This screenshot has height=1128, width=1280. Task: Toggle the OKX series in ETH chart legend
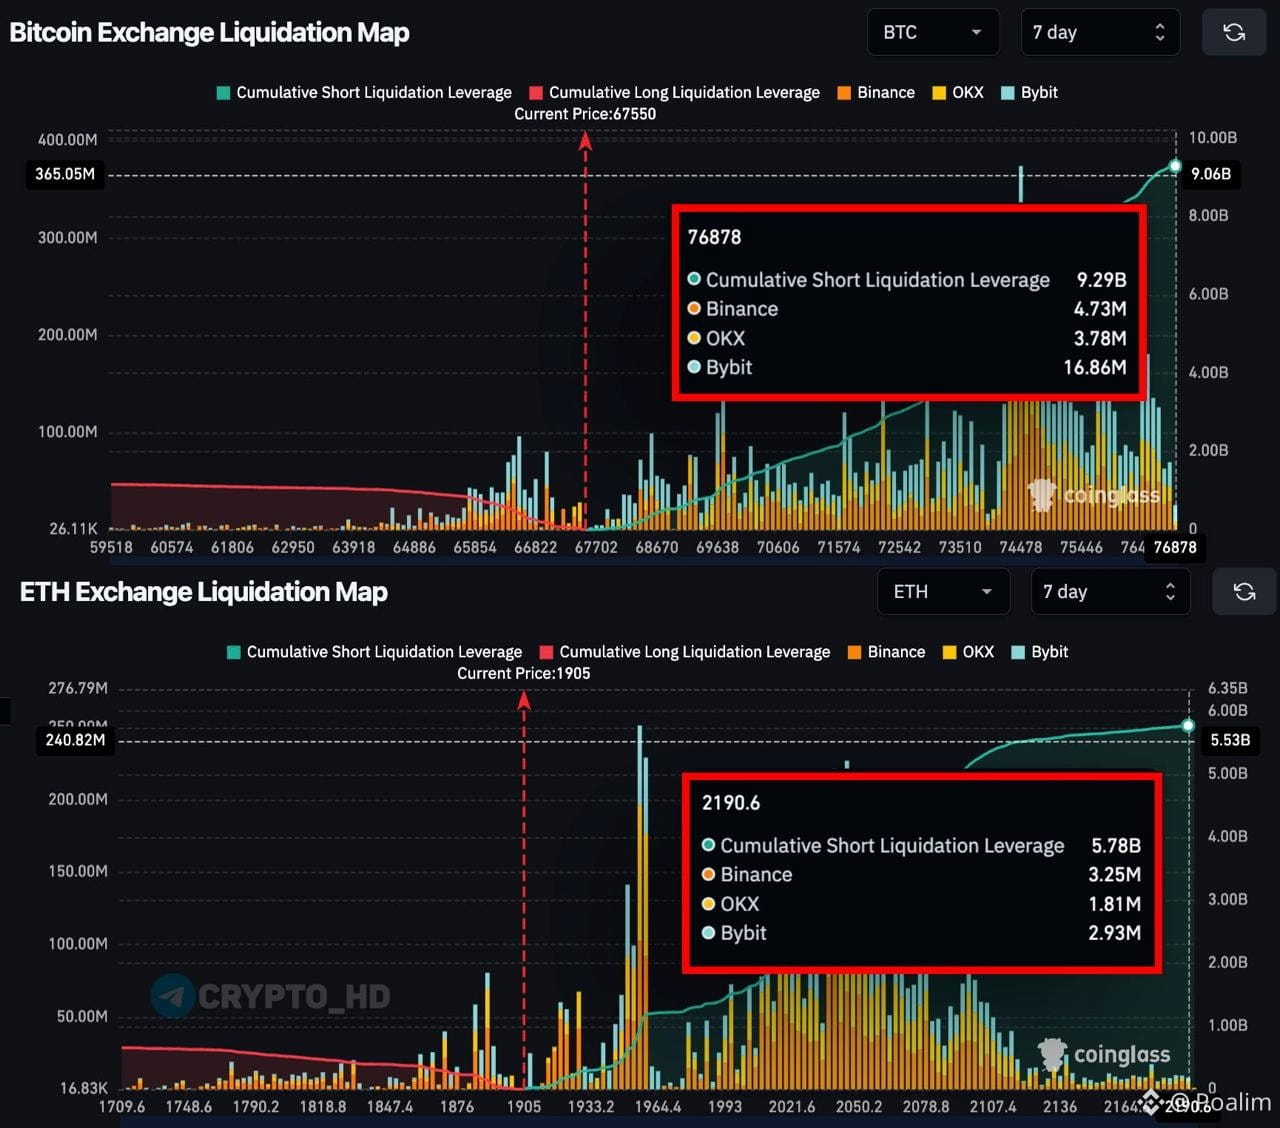pos(968,651)
